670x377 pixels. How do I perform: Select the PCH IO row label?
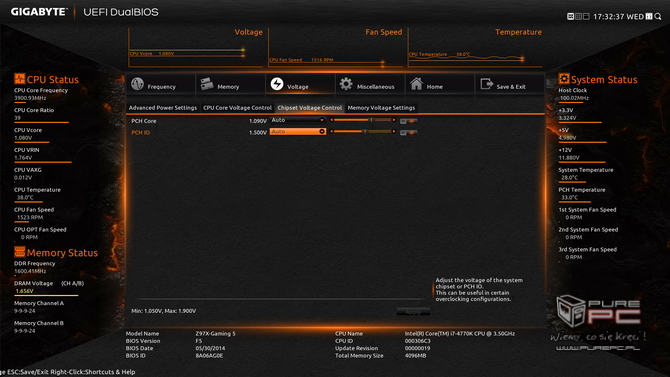point(141,133)
